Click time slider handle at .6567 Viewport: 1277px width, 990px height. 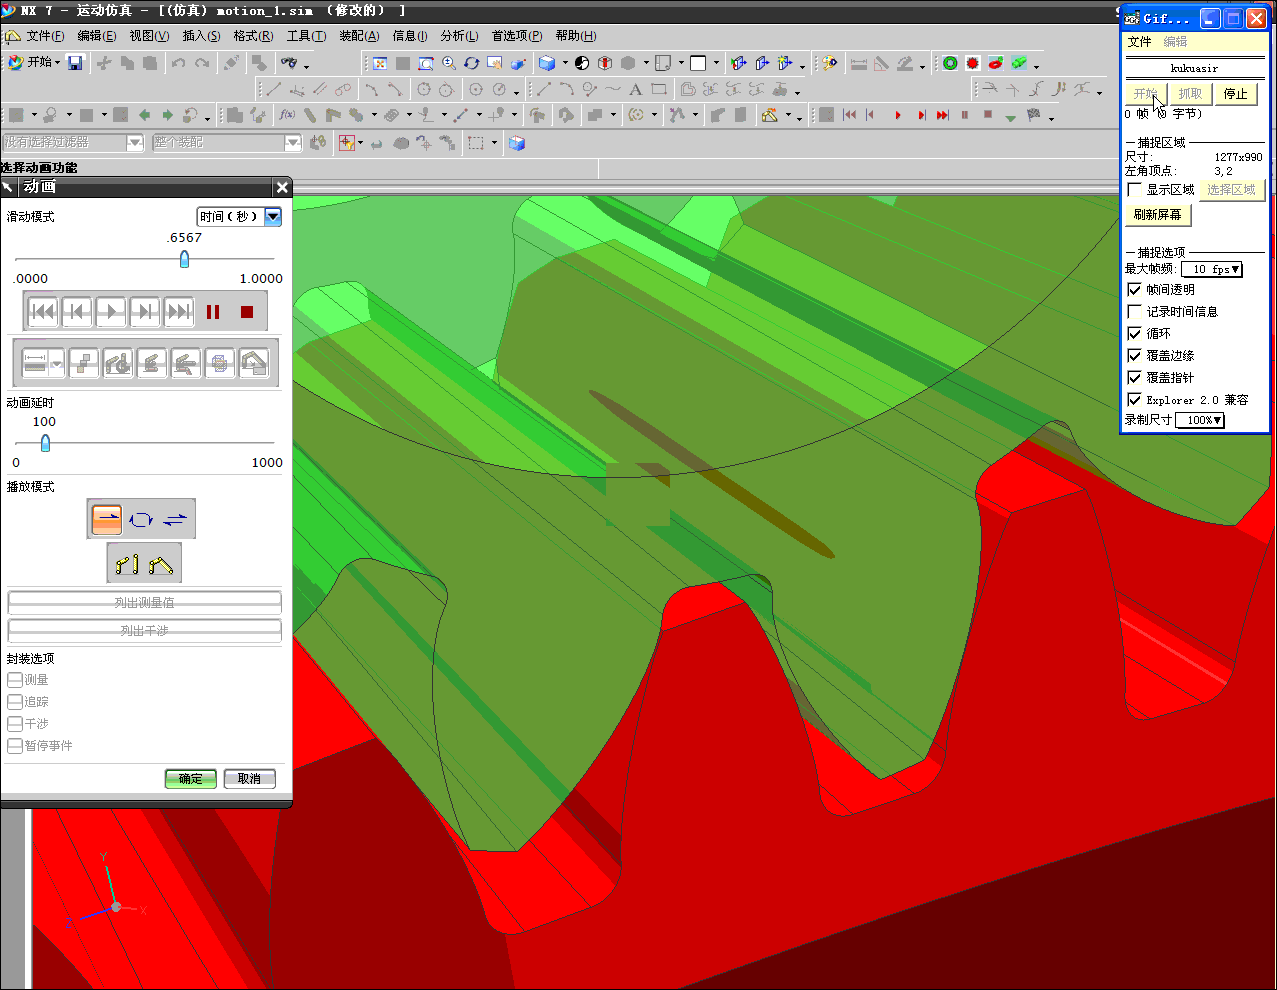tap(184, 259)
